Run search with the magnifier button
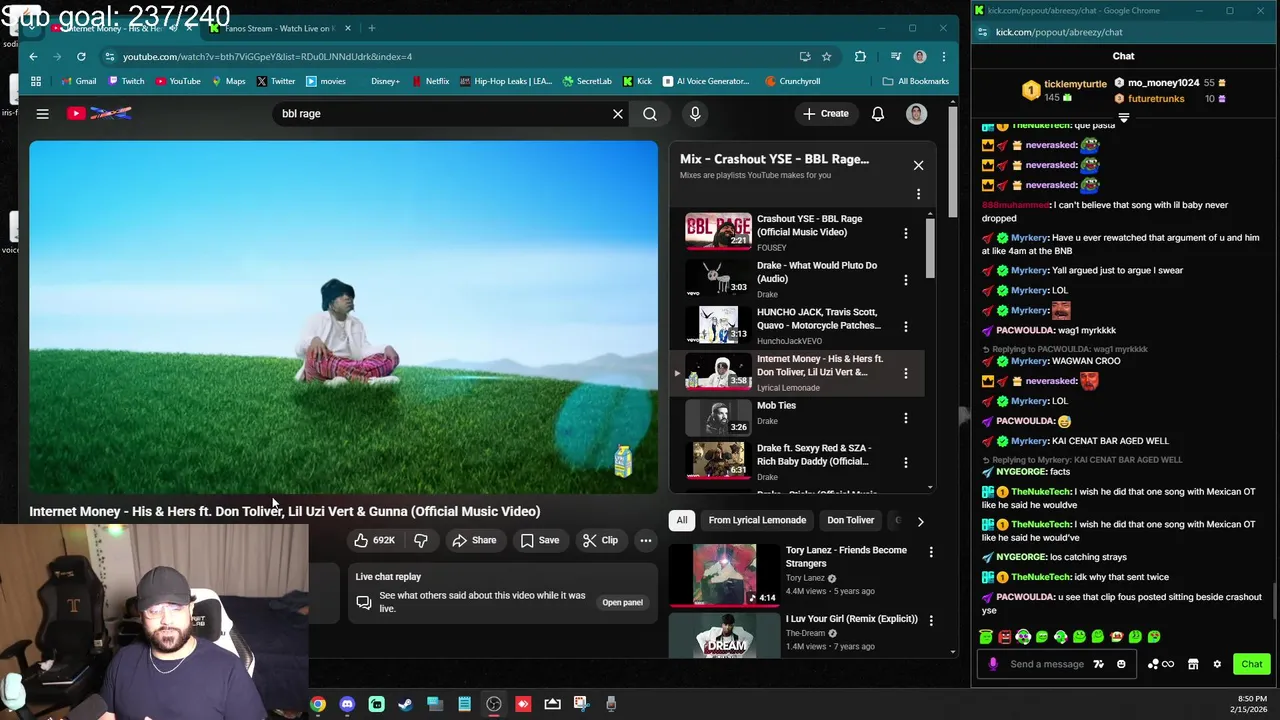Image resolution: width=1280 pixels, height=720 pixels. 650,114
